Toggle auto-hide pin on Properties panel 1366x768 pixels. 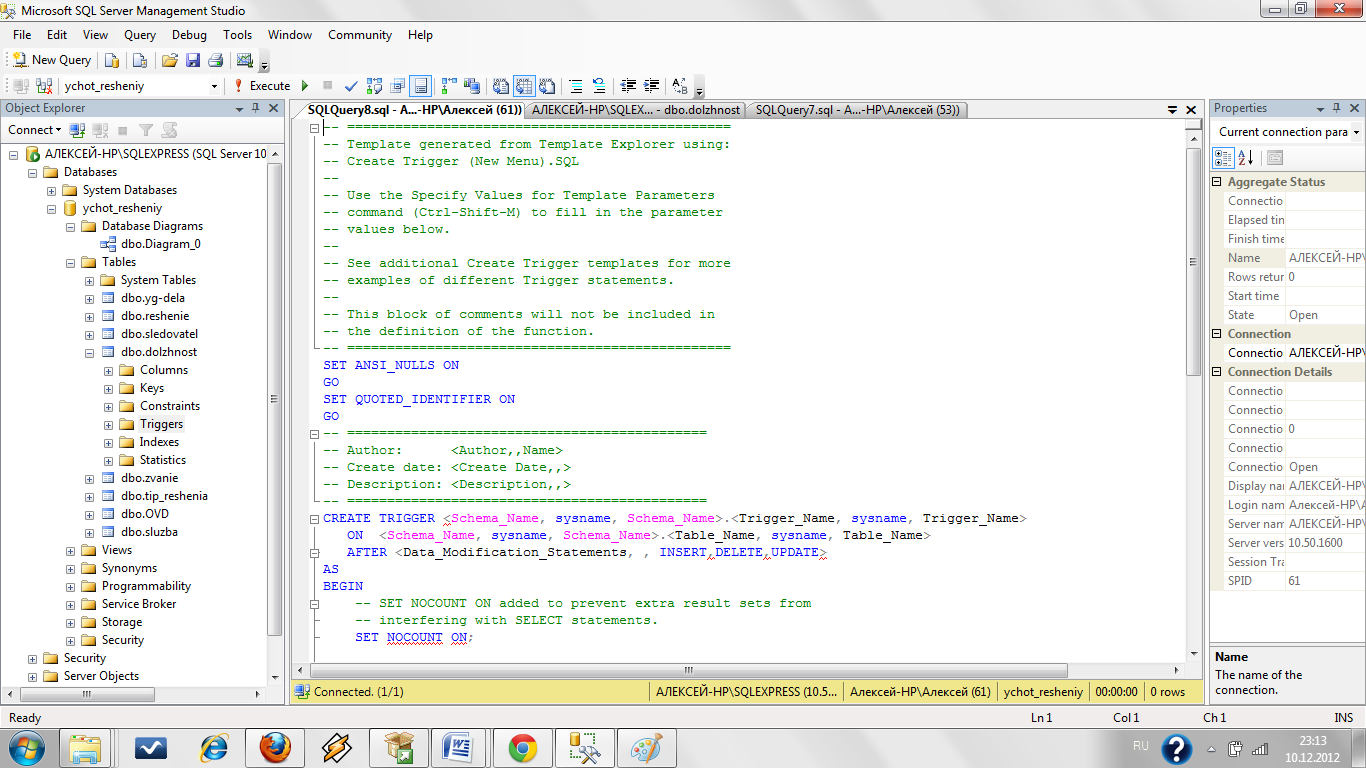pos(1337,108)
